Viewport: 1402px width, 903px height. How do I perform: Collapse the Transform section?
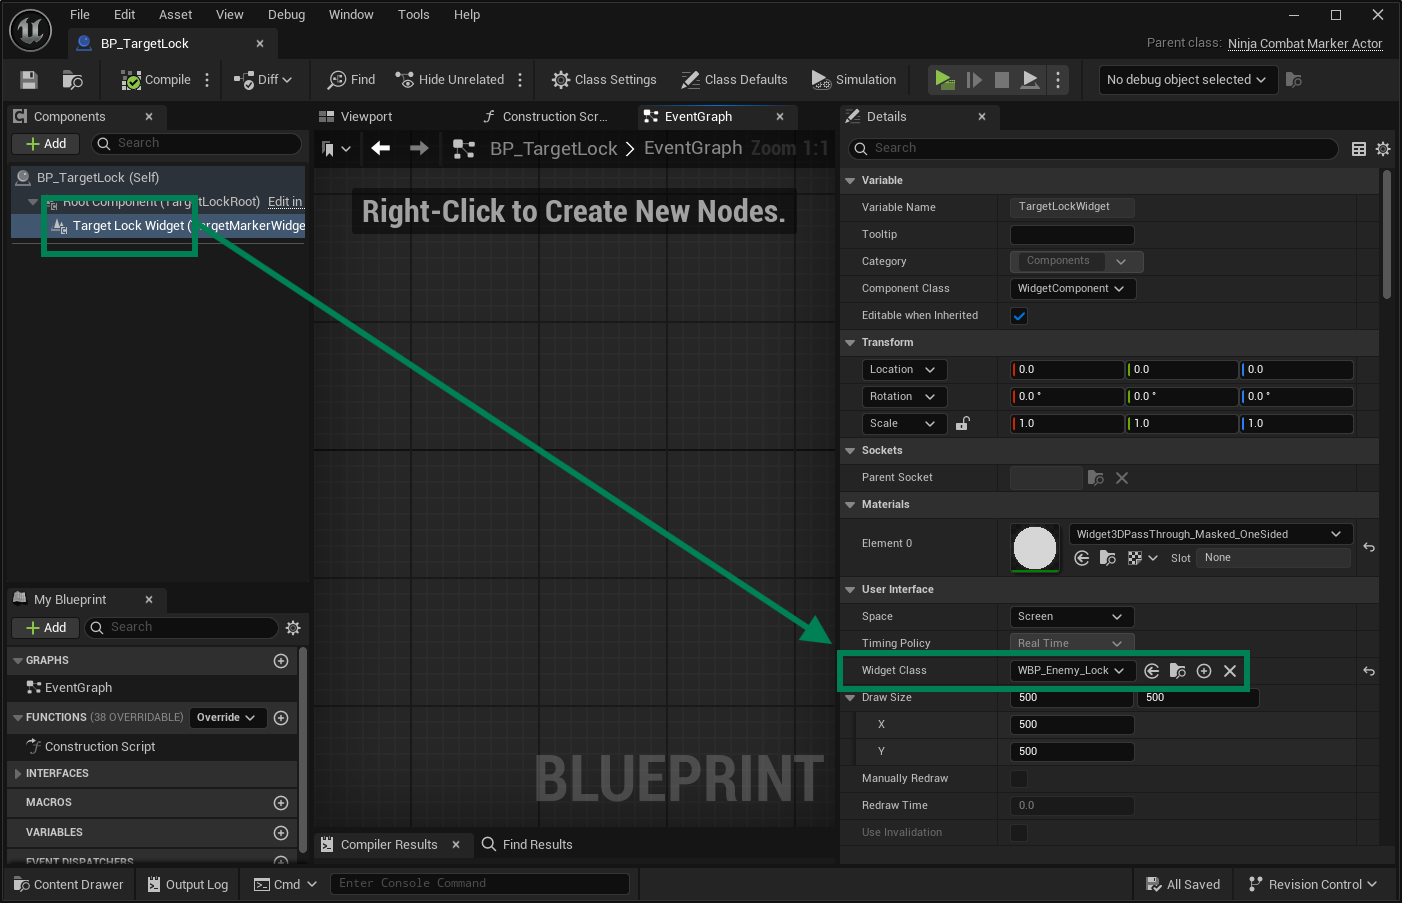coord(851,343)
